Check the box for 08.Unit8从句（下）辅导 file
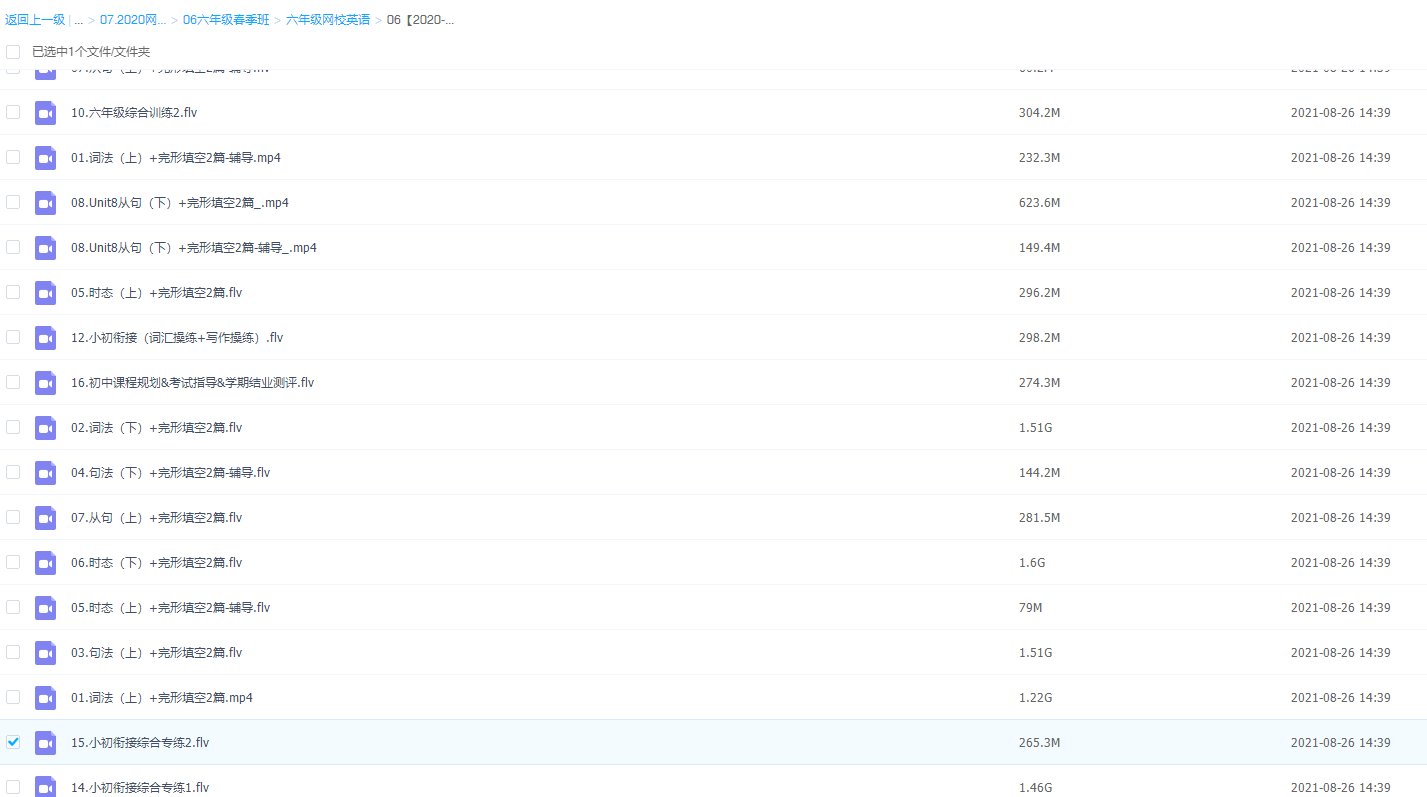This screenshot has height=797, width=1427. [x=13, y=247]
